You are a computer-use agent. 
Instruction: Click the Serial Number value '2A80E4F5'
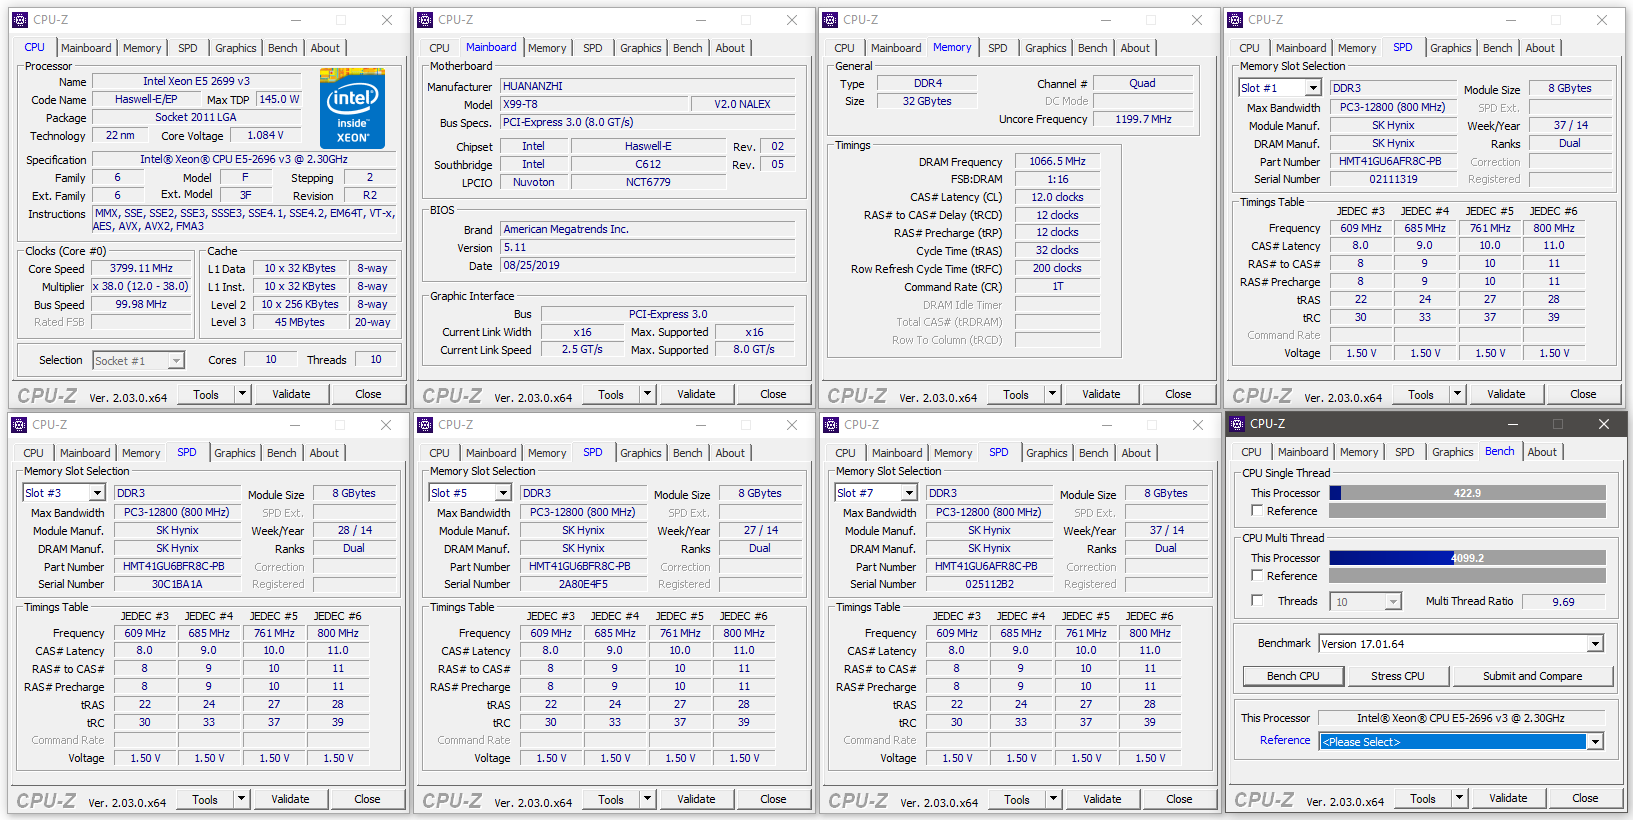click(583, 585)
